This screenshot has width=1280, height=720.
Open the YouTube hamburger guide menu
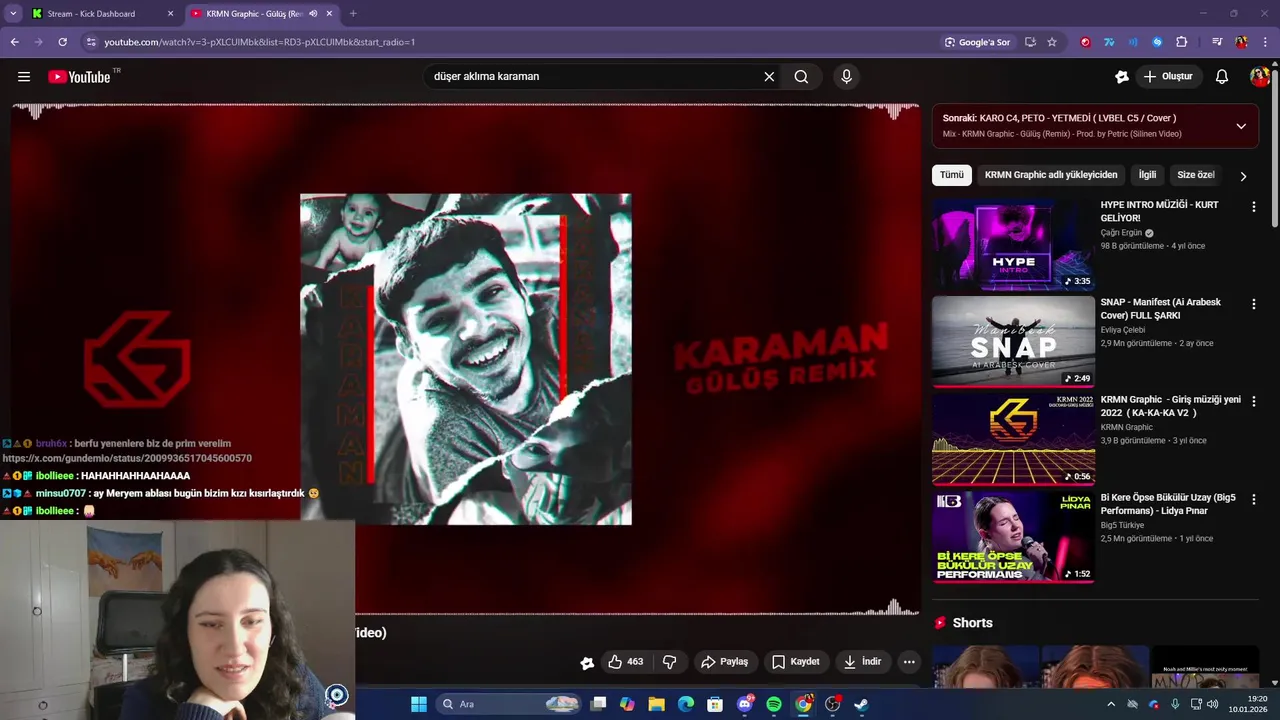coord(24,77)
